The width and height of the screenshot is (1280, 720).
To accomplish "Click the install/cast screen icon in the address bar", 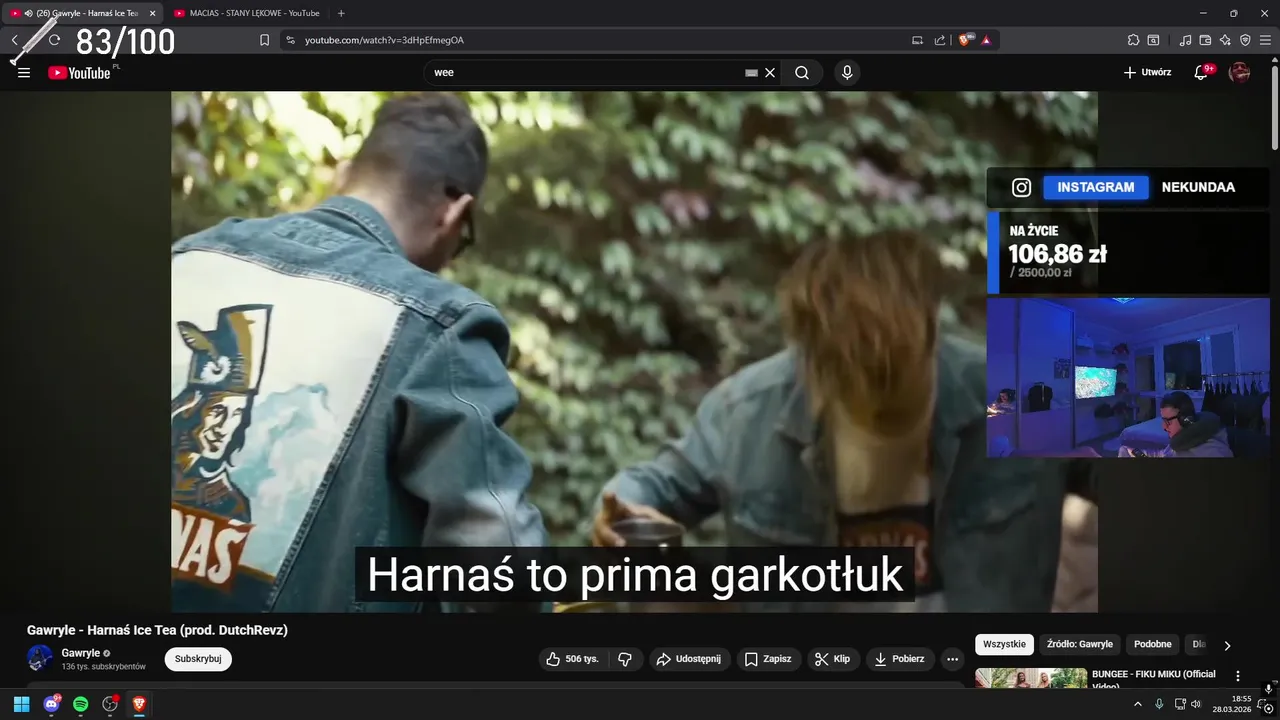I will pyautogui.click(x=917, y=40).
